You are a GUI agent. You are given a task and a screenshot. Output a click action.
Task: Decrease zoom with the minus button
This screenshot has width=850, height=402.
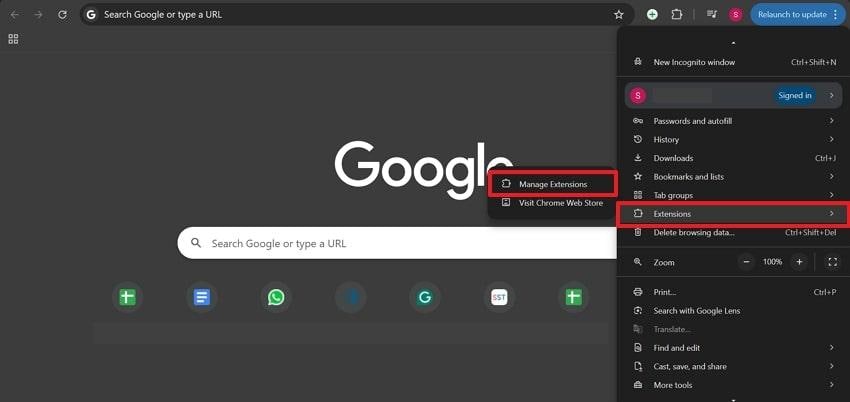[746, 262]
